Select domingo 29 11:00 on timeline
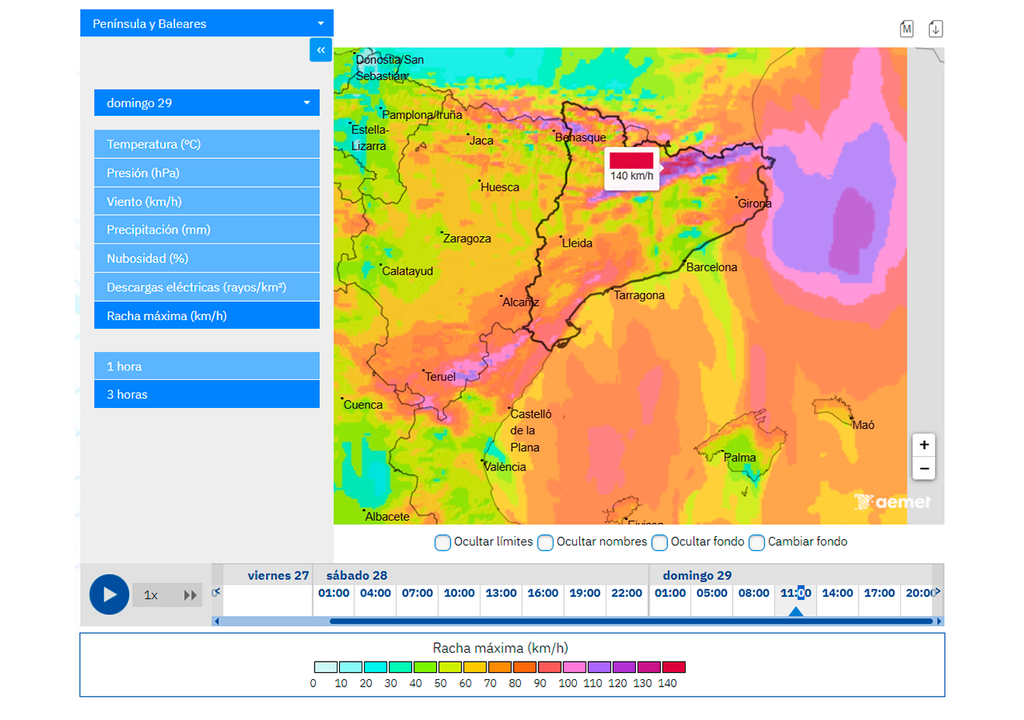Screen dimensions: 1024x720 click(x=795, y=593)
